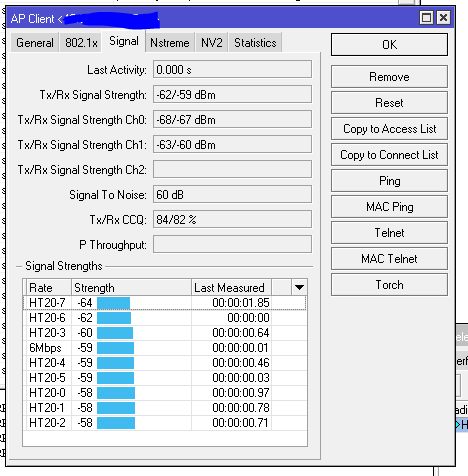Sort by Last Measured column header
The height and width of the screenshot is (476, 468).
click(232, 287)
